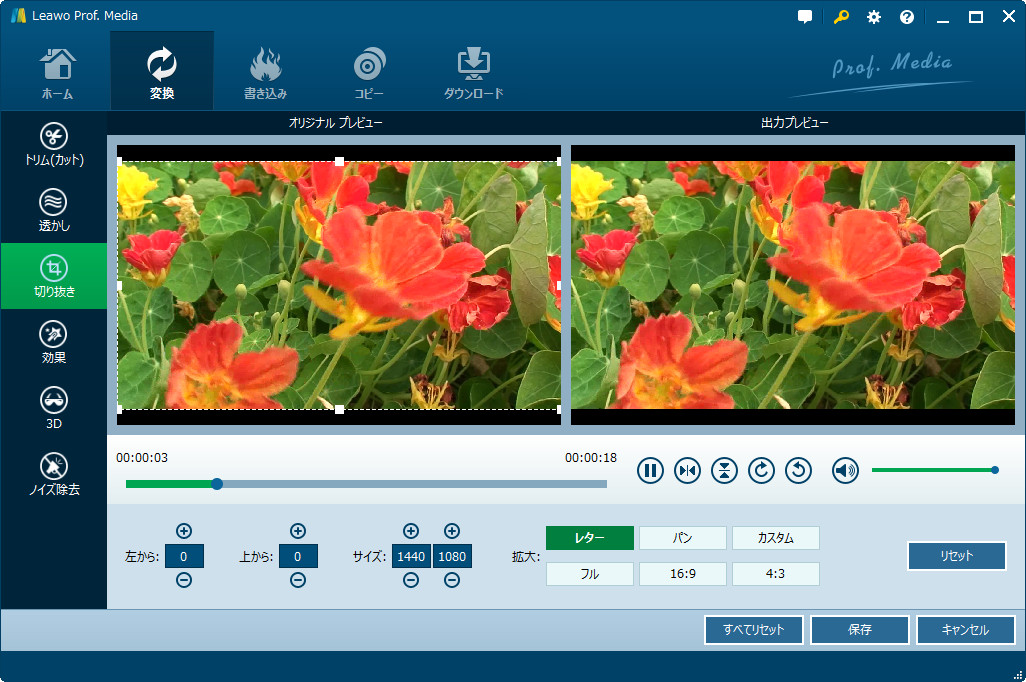Select the パン zoom mode
This screenshot has width=1026, height=682.
pyautogui.click(x=682, y=538)
